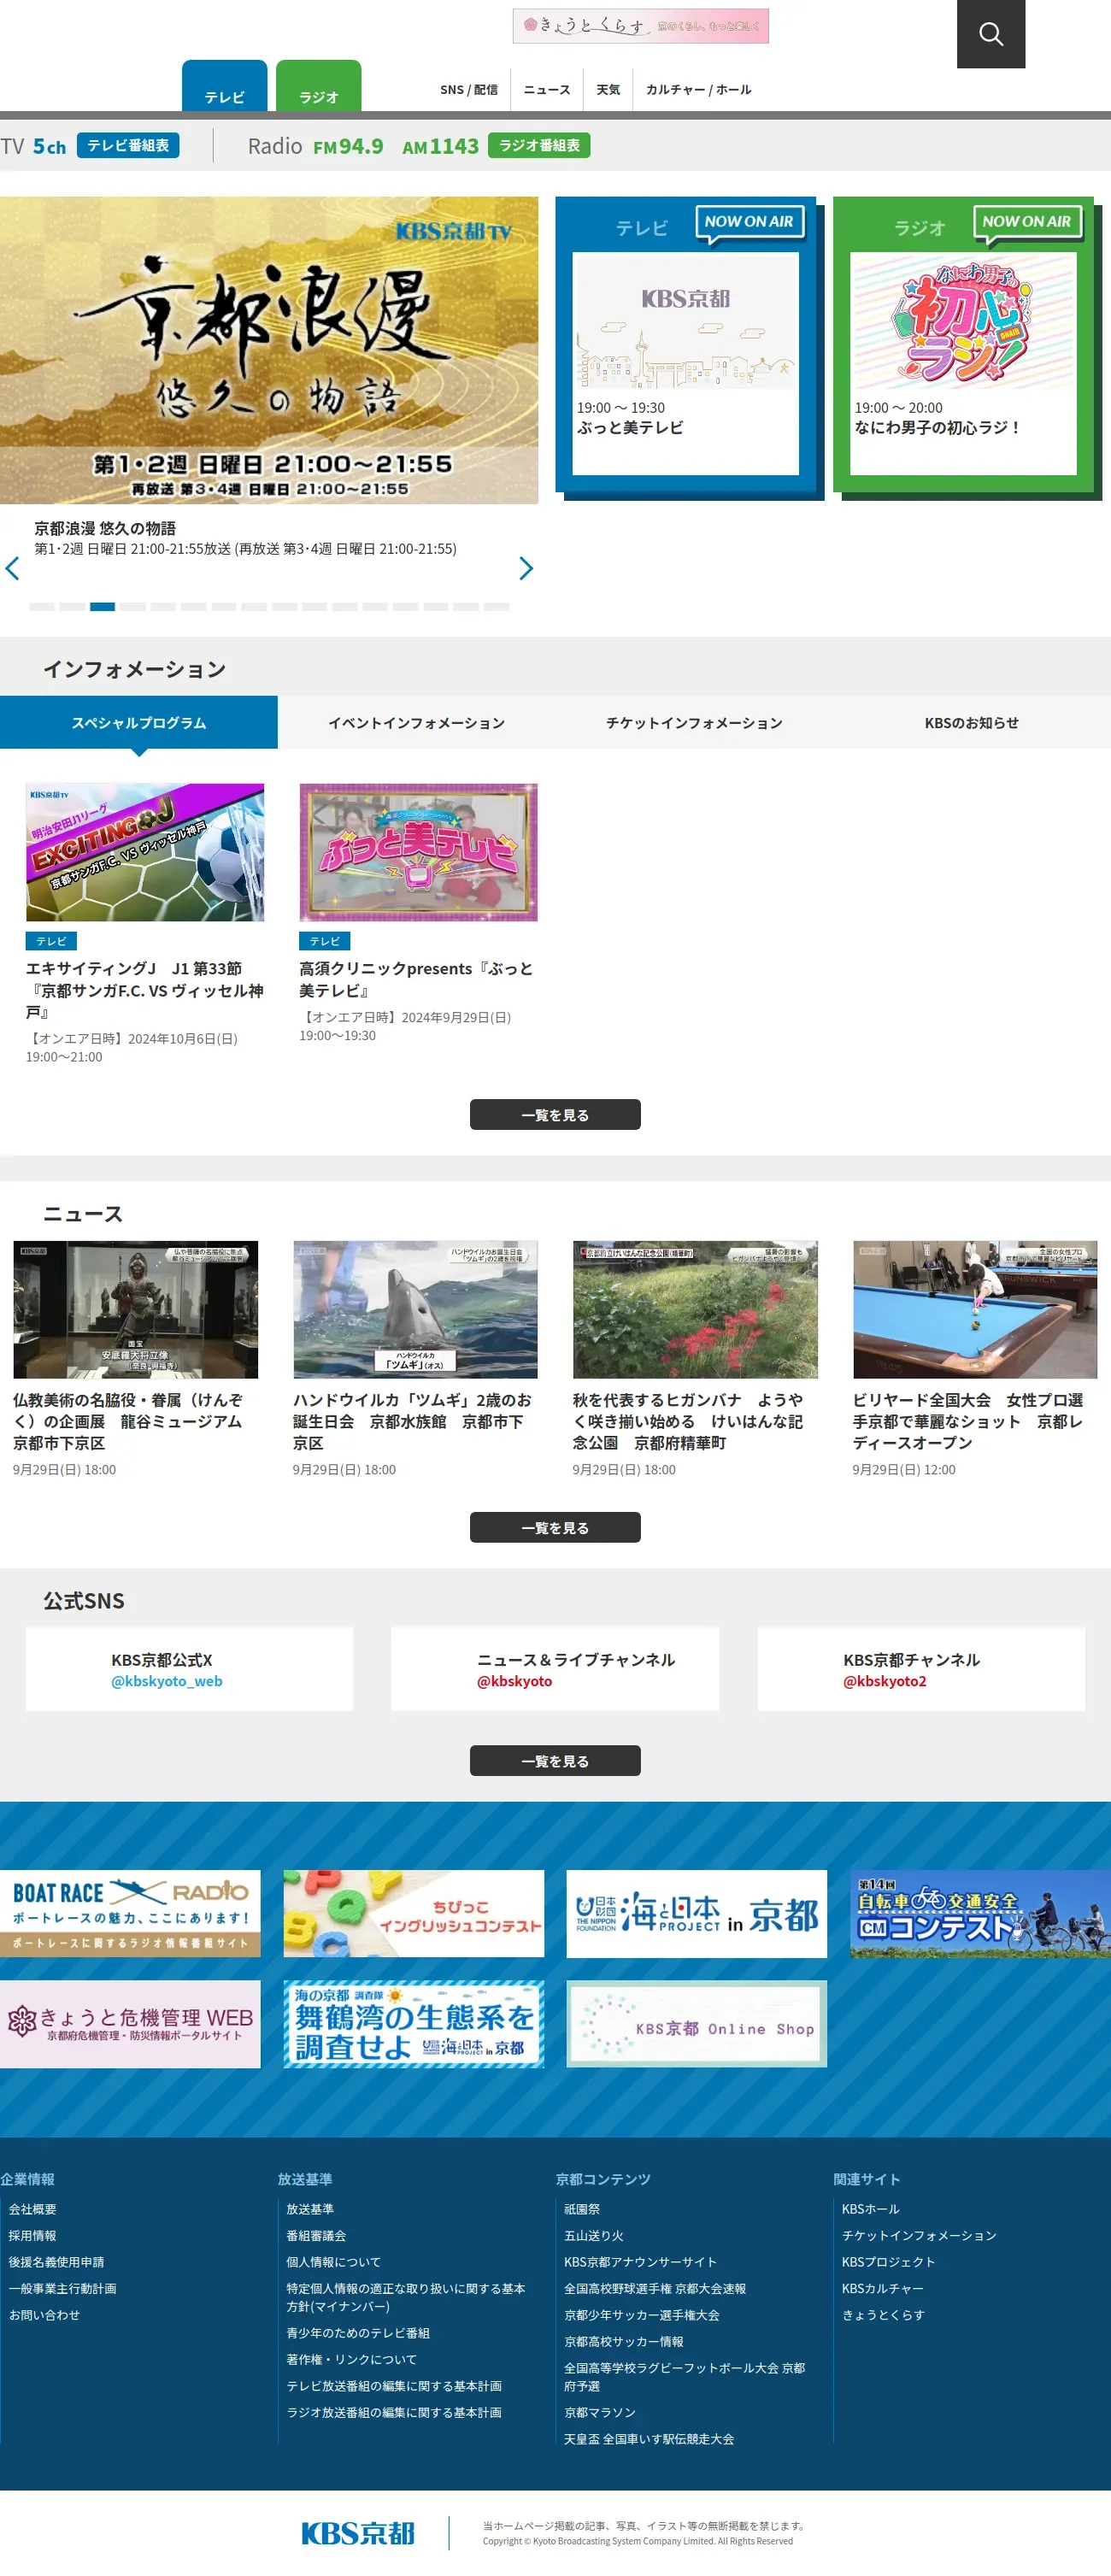Select イベントインフォメーション tab
1111x2576 pixels.
click(x=416, y=722)
